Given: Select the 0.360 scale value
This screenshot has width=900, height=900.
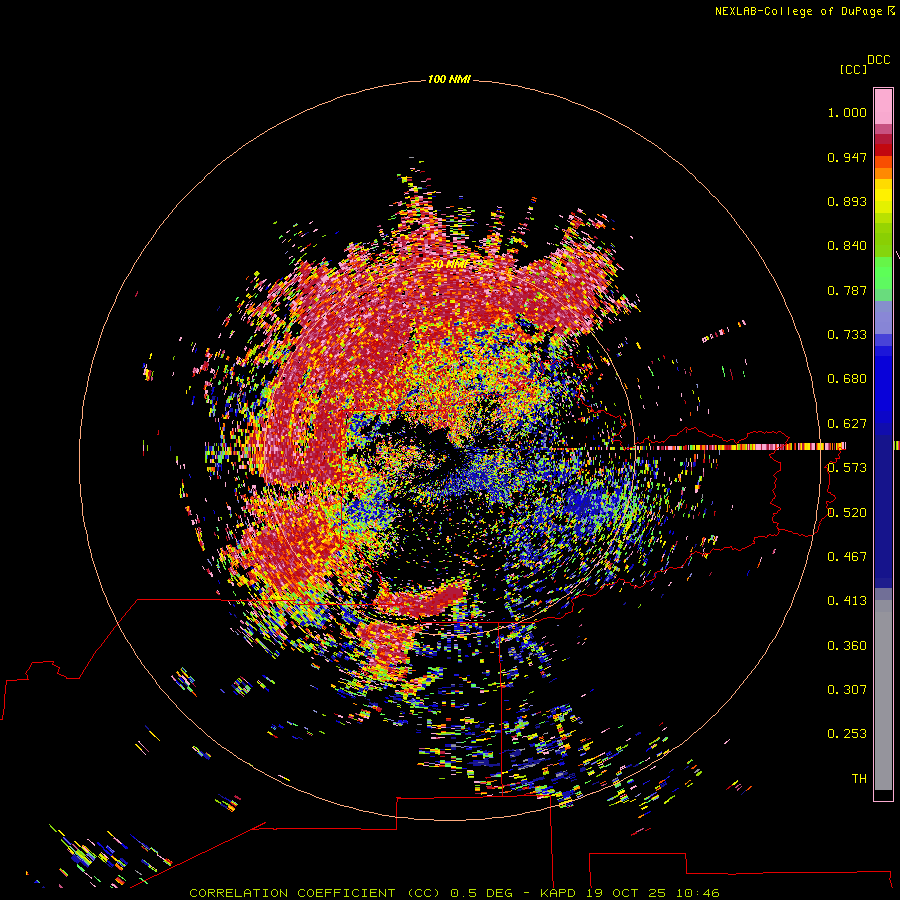Looking at the screenshot, I should point(847,646).
